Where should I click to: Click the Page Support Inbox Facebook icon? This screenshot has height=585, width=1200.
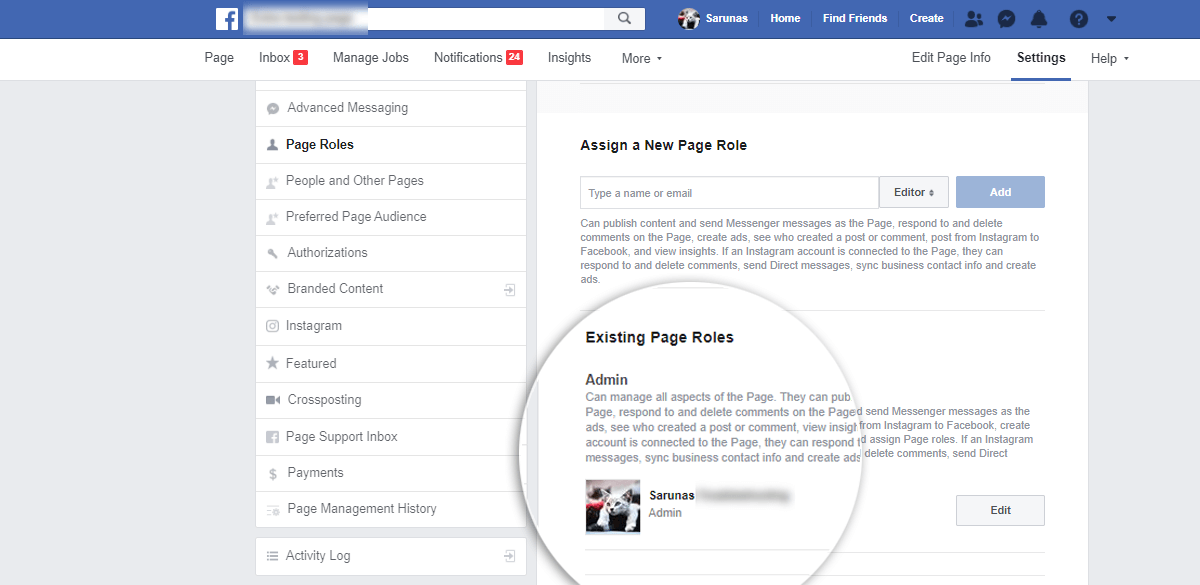tap(272, 437)
